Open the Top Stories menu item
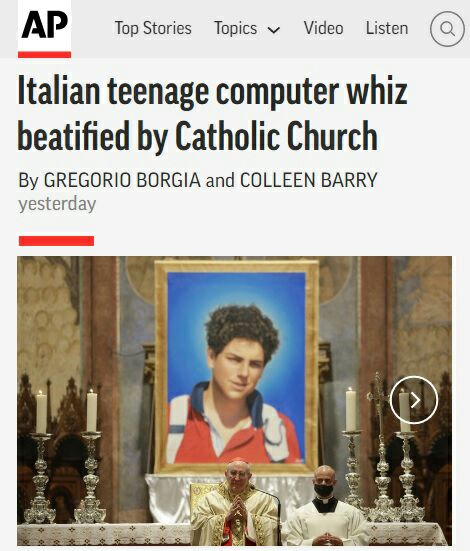470x551 pixels. (153, 28)
